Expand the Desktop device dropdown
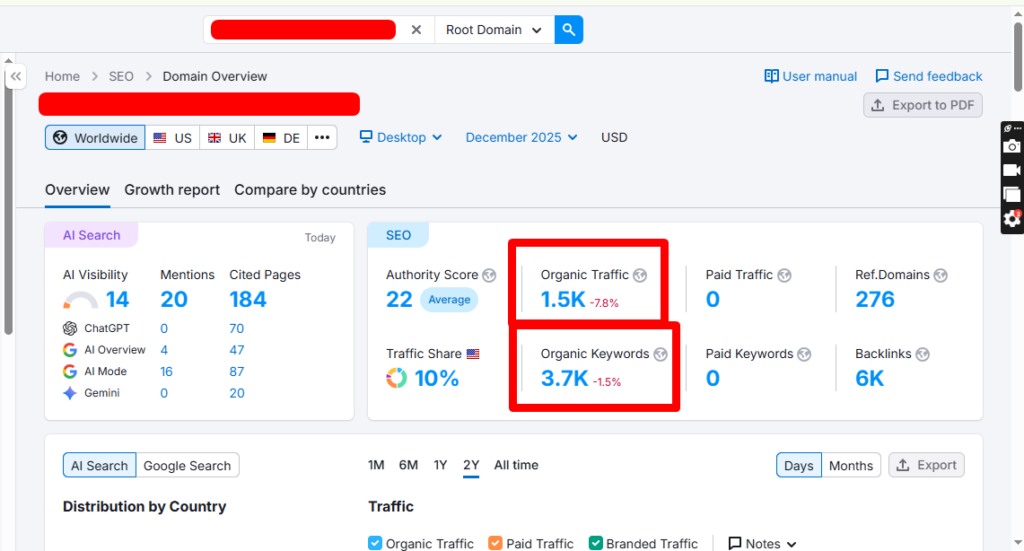 [x=401, y=138]
